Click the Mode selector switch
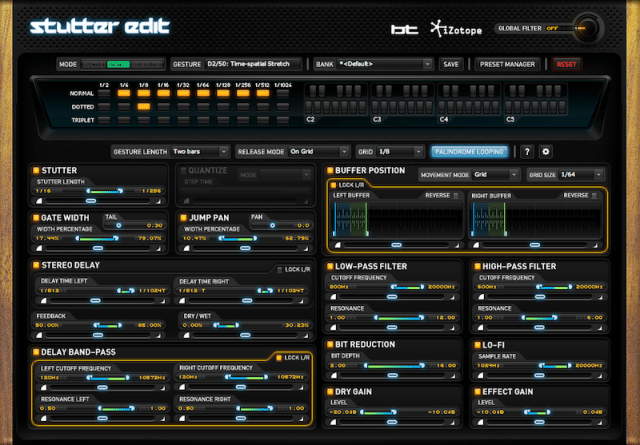The width and height of the screenshot is (640, 445). click(x=122, y=64)
